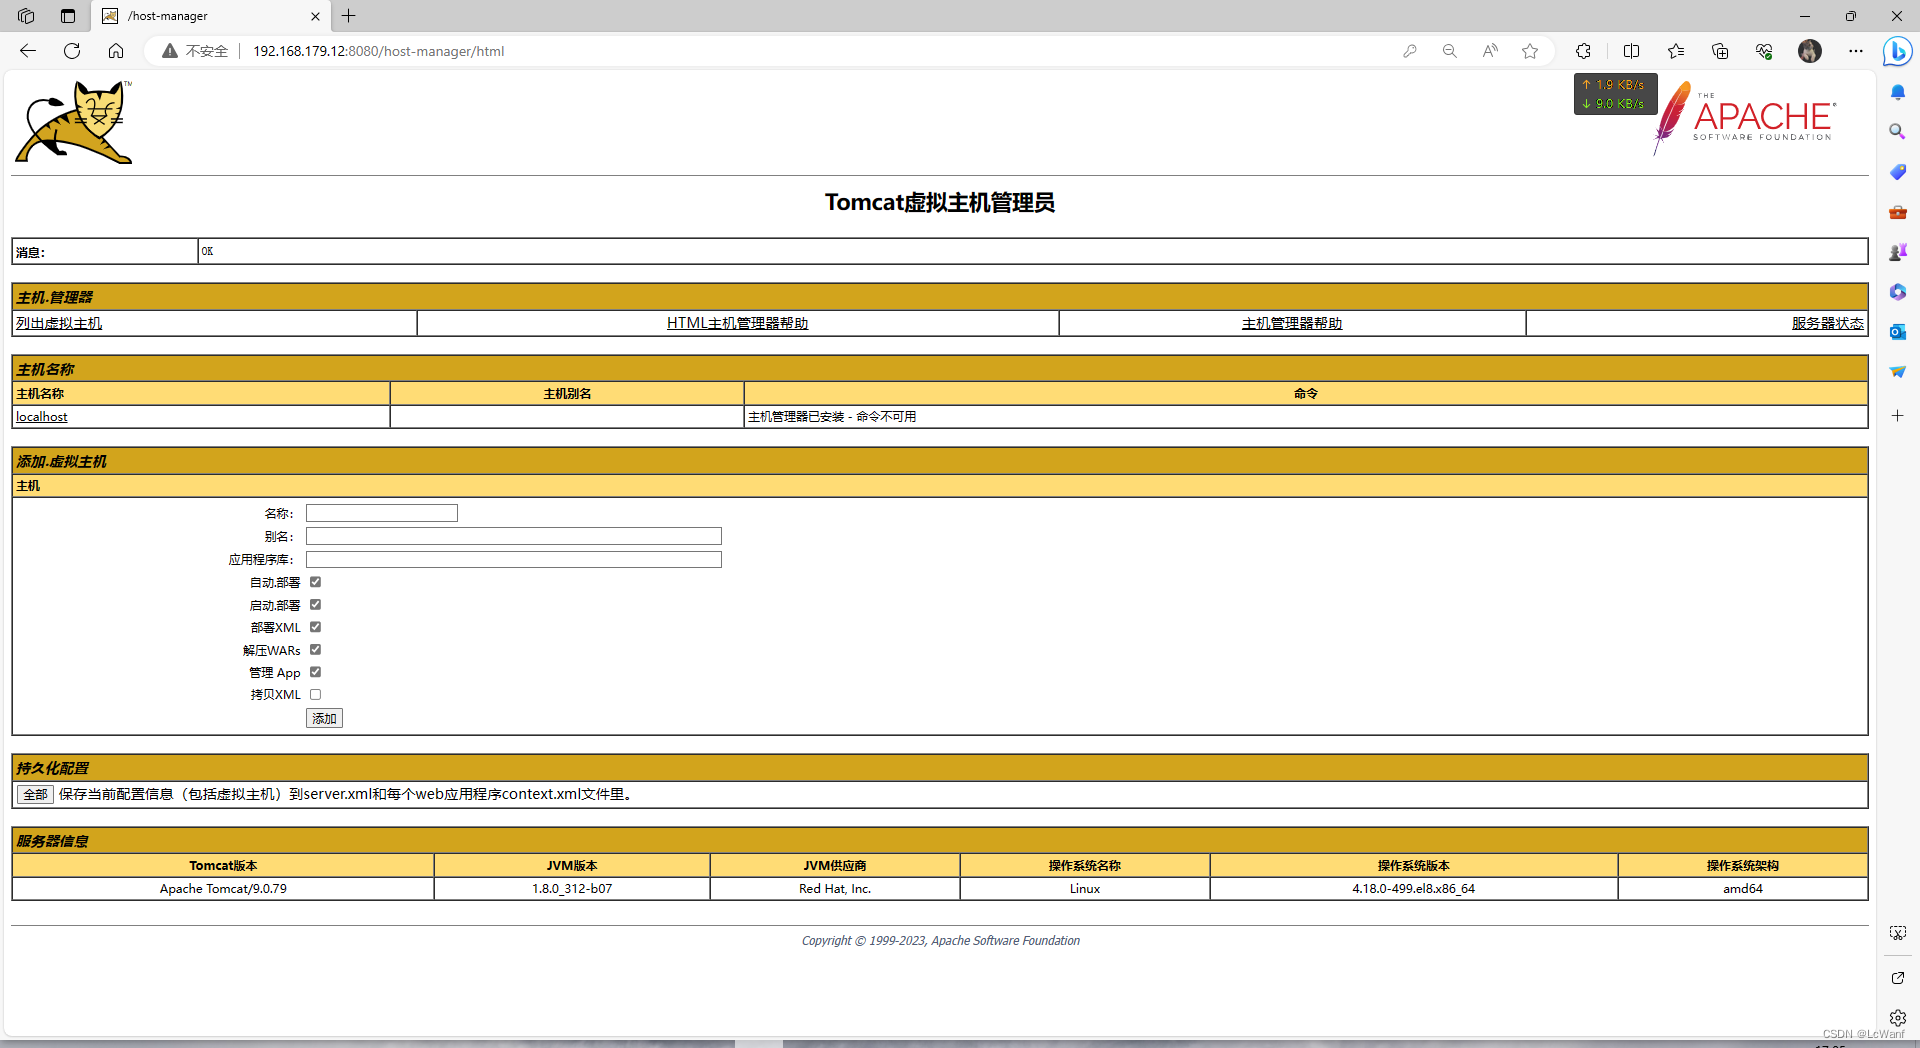Select the amd64 architecture cell
The height and width of the screenshot is (1048, 1920).
tap(1743, 888)
